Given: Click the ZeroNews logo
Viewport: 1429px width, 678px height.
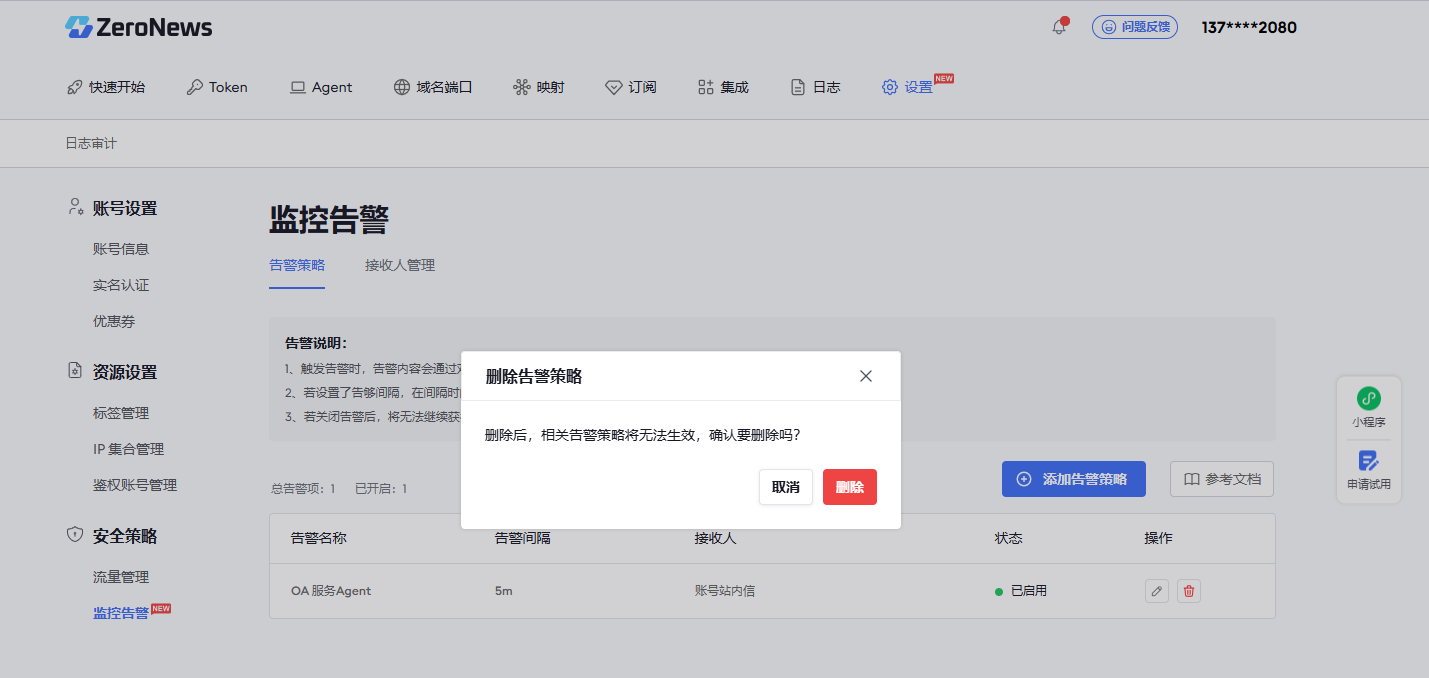Looking at the screenshot, I should point(139,27).
